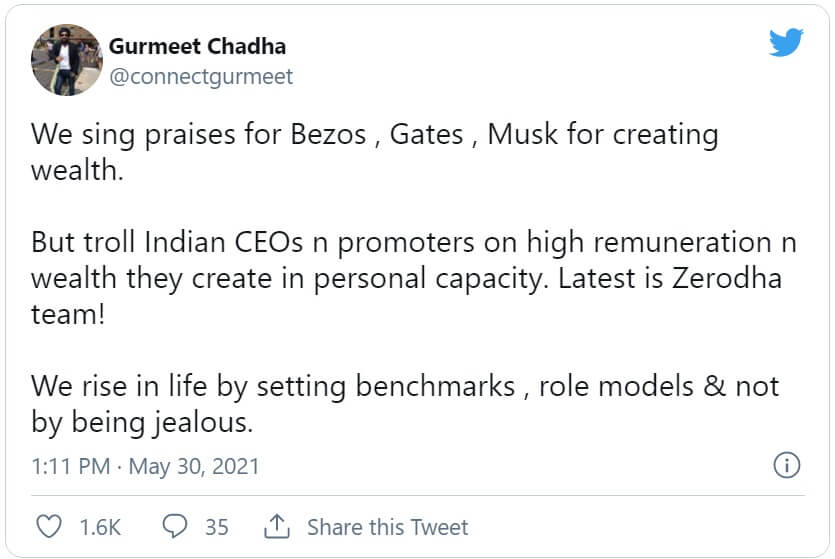
Task: Click the Share this Tweet label
Action: (388, 527)
